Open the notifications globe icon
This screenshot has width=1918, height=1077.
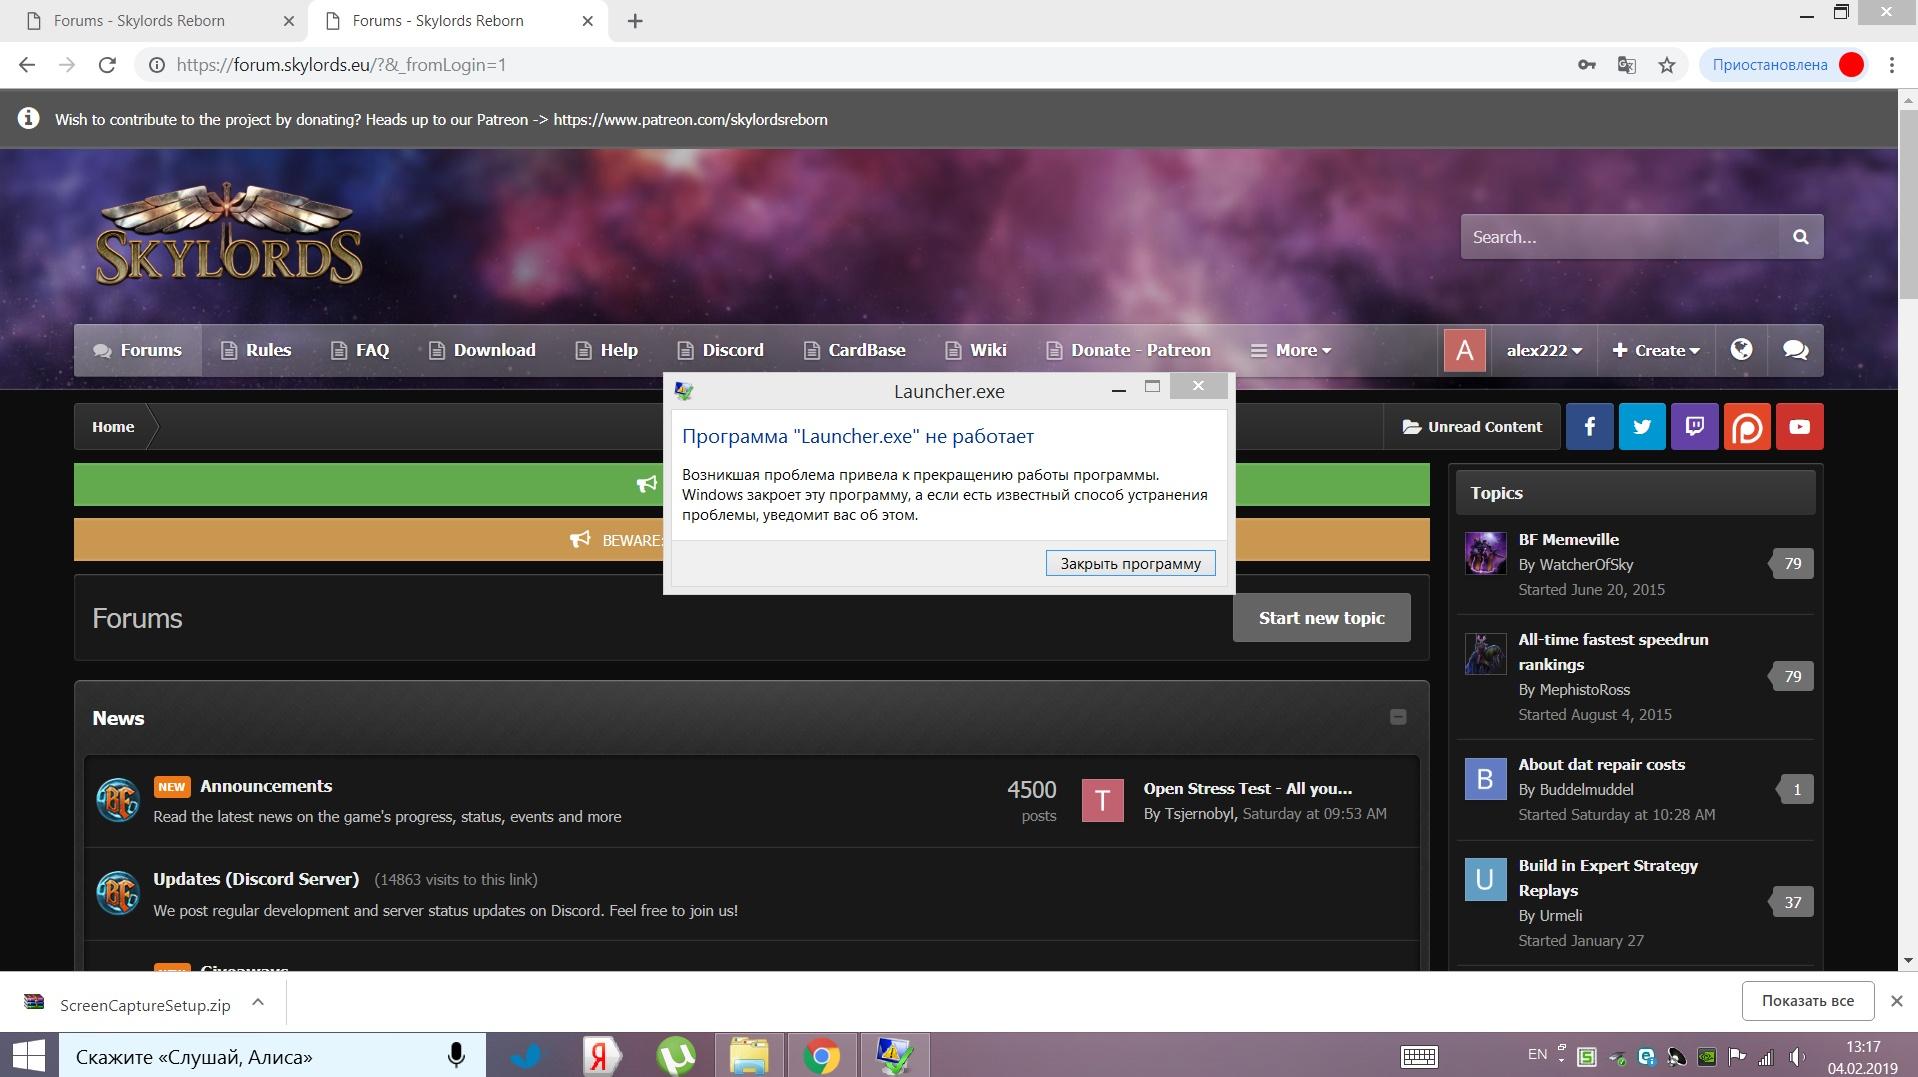click(x=1741, y=350)
